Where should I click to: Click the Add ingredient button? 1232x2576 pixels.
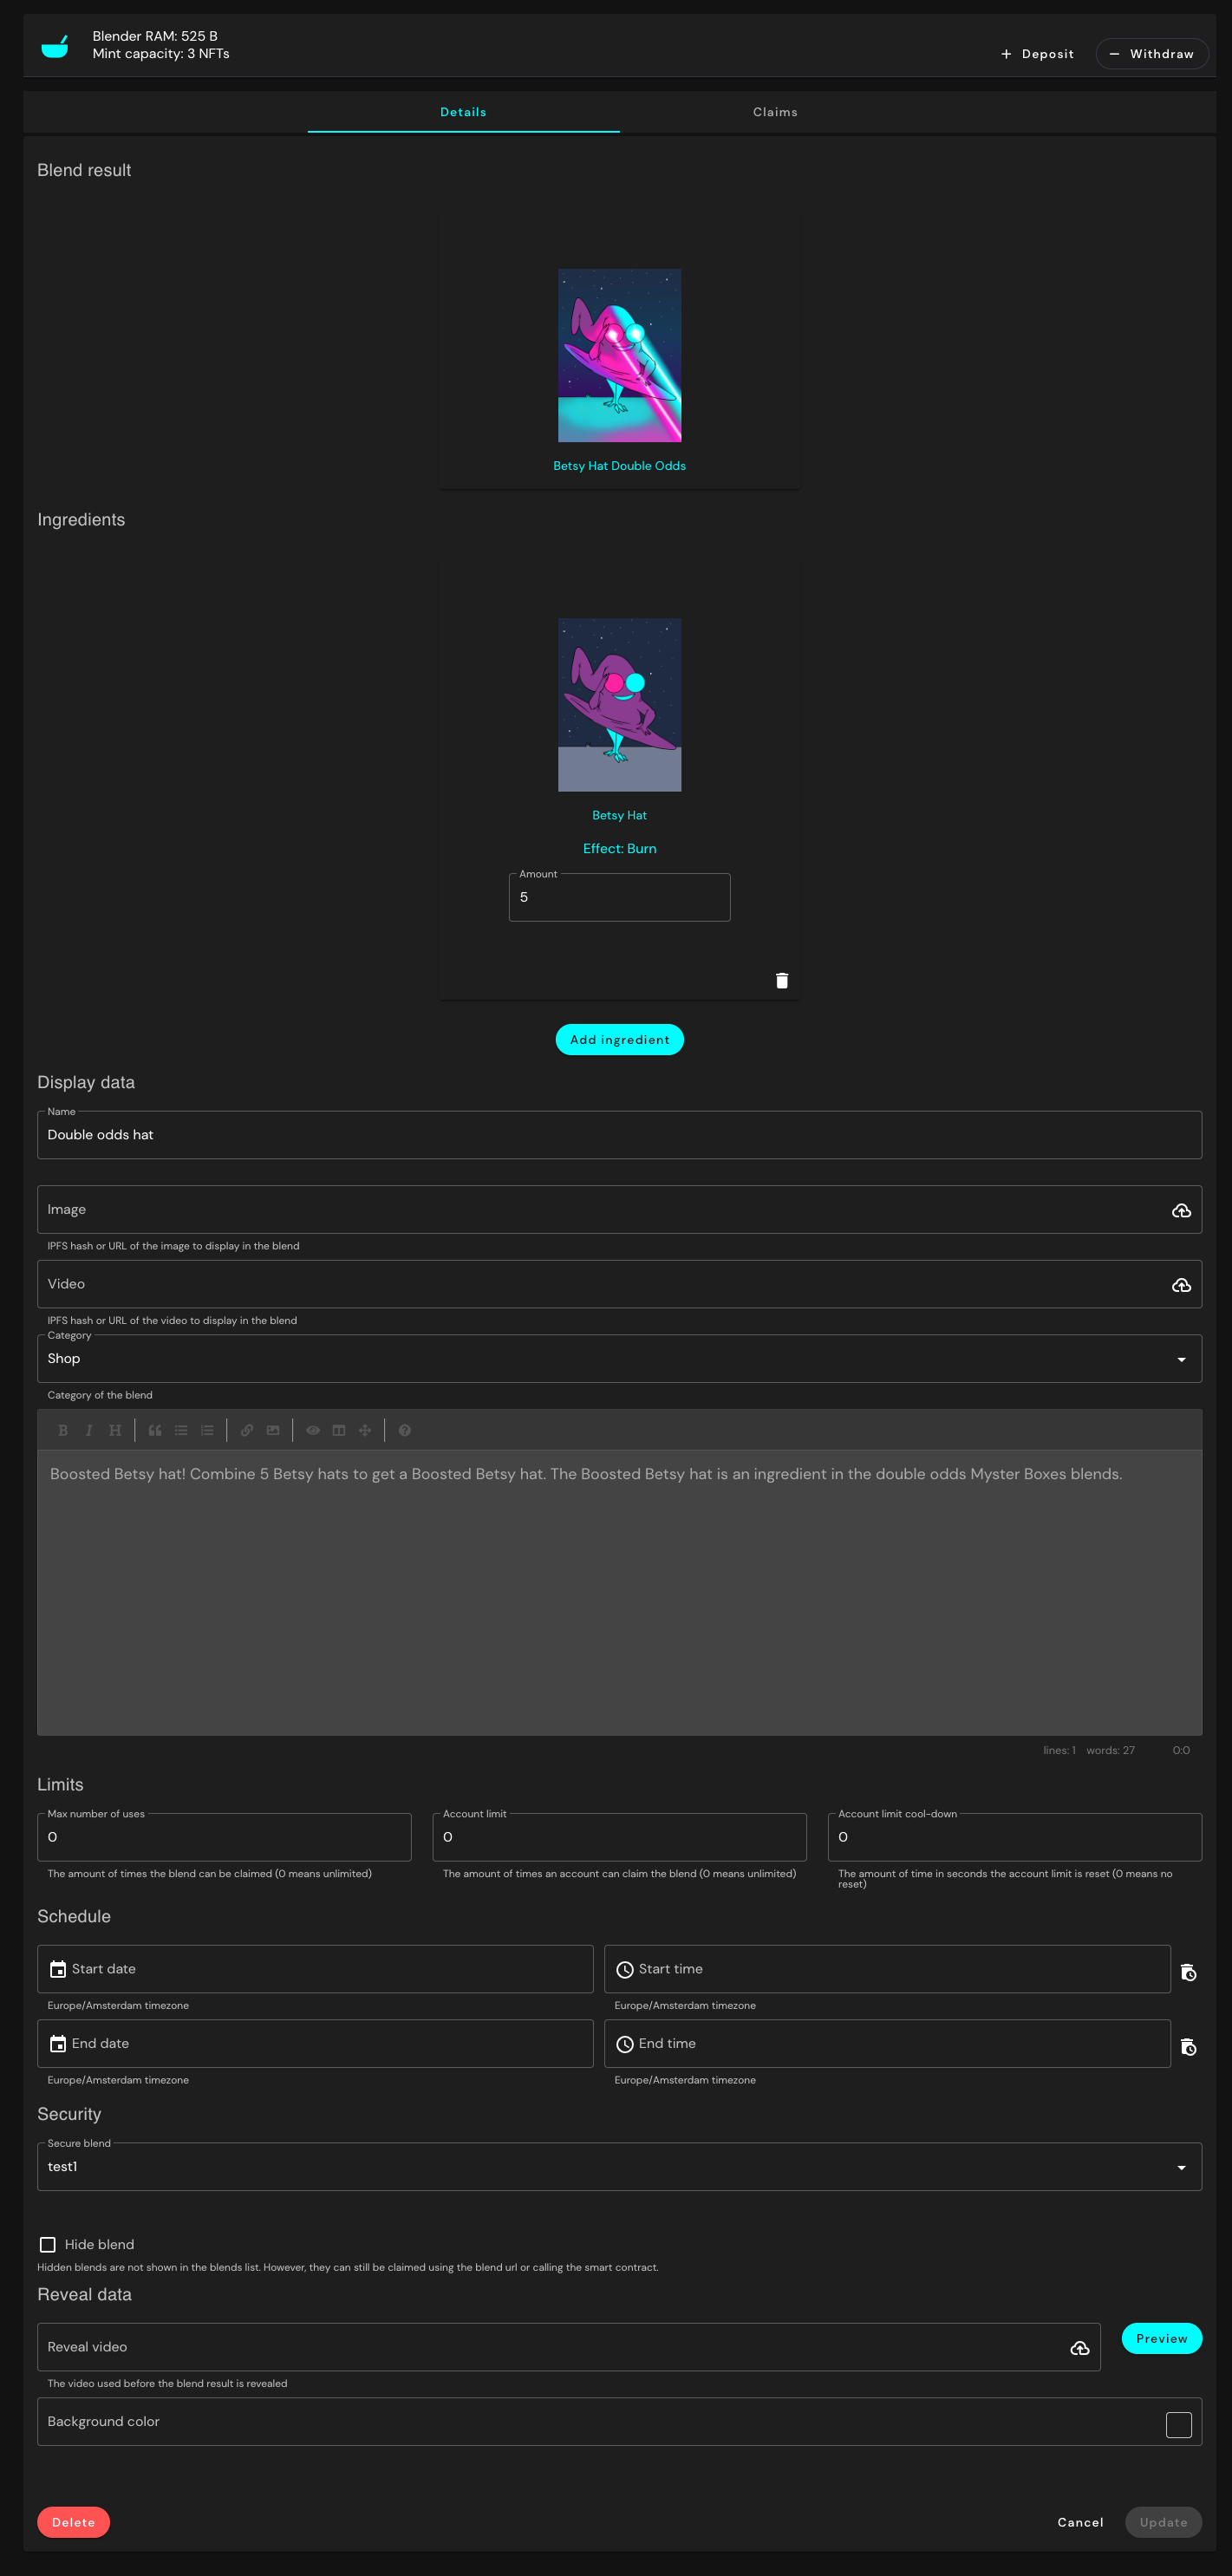(x=619, y=1039)
